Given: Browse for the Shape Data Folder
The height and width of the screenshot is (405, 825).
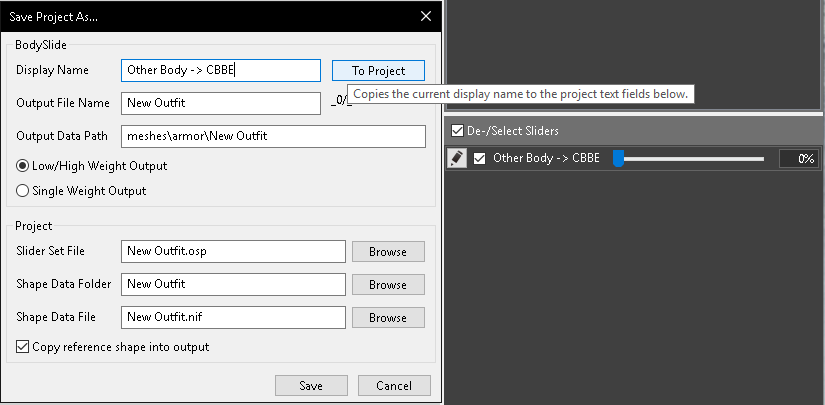Looking at the screenshot, I should pos(387,285).
